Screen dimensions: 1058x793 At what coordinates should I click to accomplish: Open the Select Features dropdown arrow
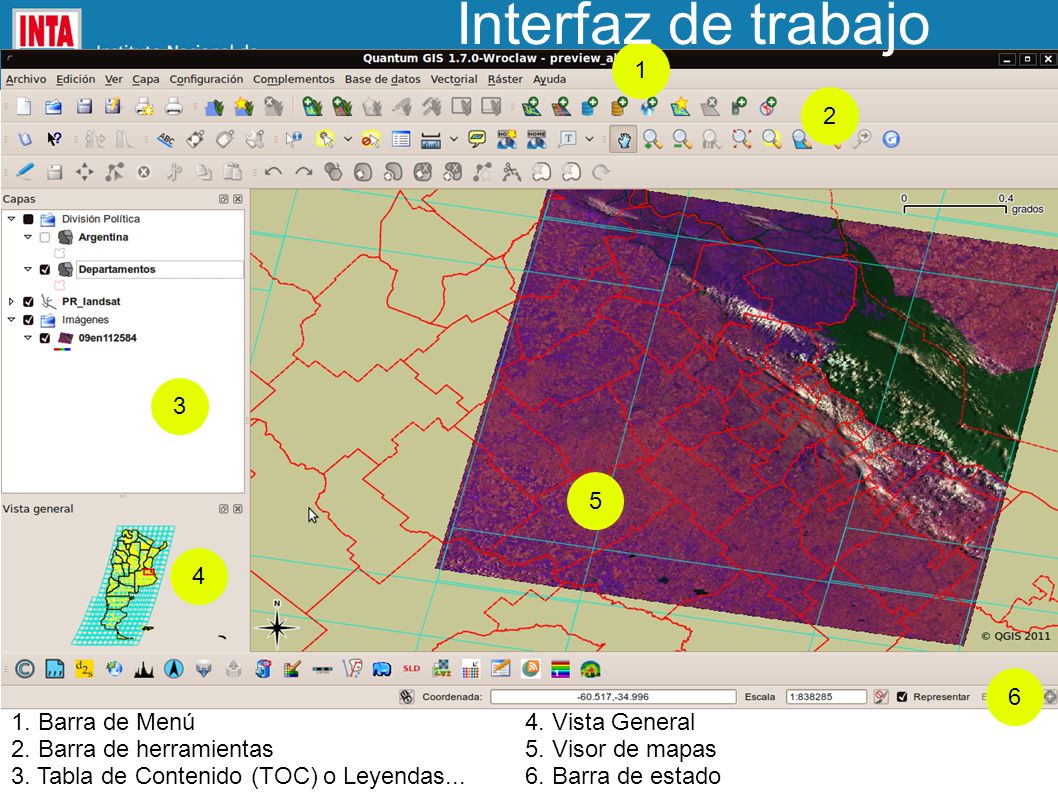[x=347, y=139]
